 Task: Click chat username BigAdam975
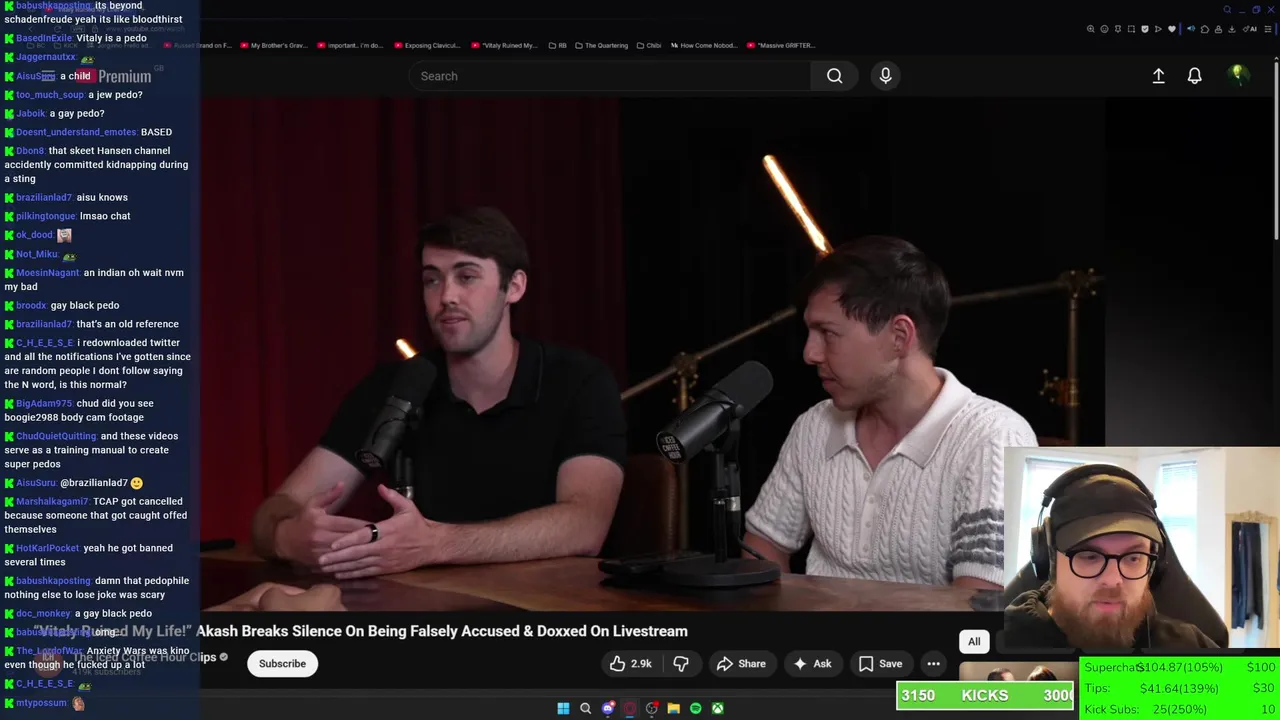point(44,404)
